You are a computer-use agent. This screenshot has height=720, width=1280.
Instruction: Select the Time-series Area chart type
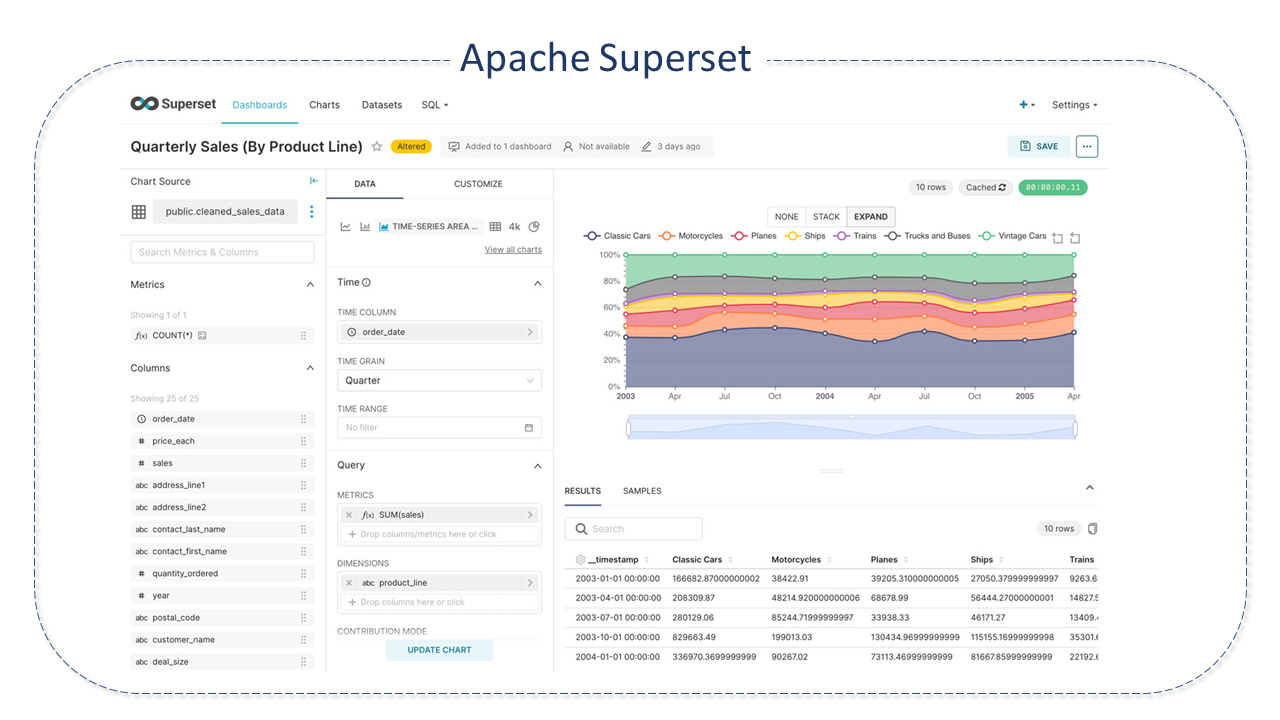pos(429,227)
